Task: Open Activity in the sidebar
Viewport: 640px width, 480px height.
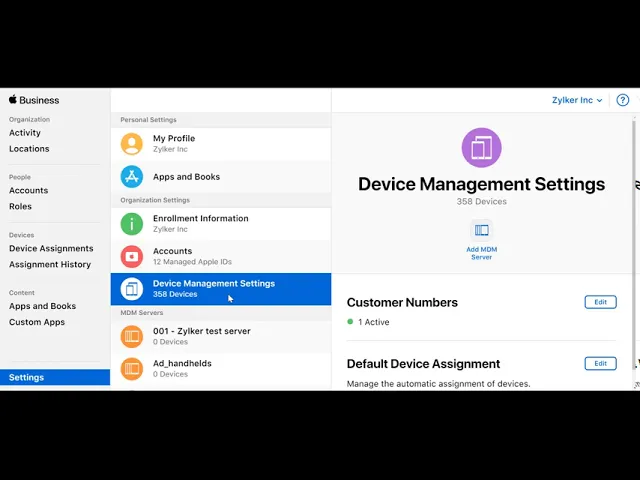Action: [x=25, y=133]
